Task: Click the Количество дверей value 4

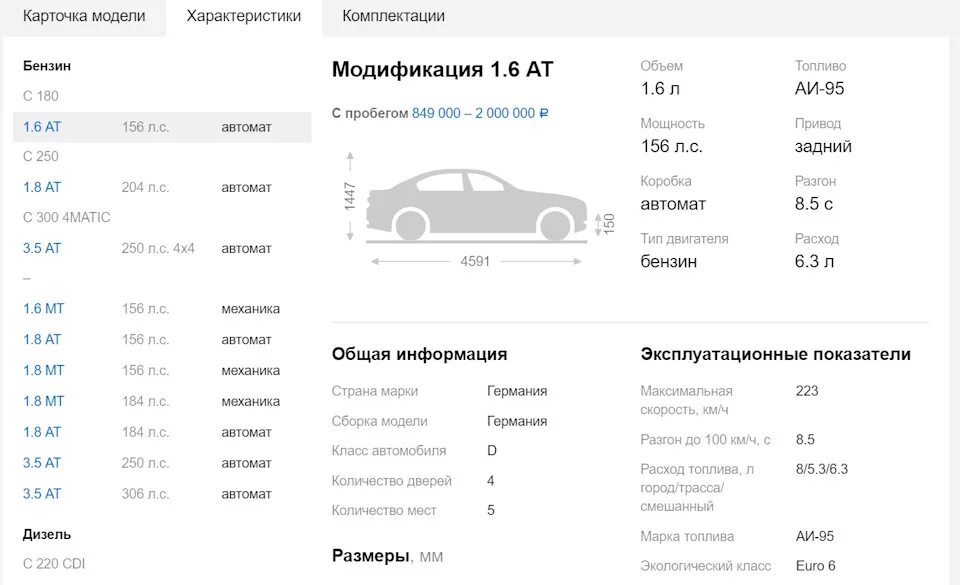Action: point(490,481)
